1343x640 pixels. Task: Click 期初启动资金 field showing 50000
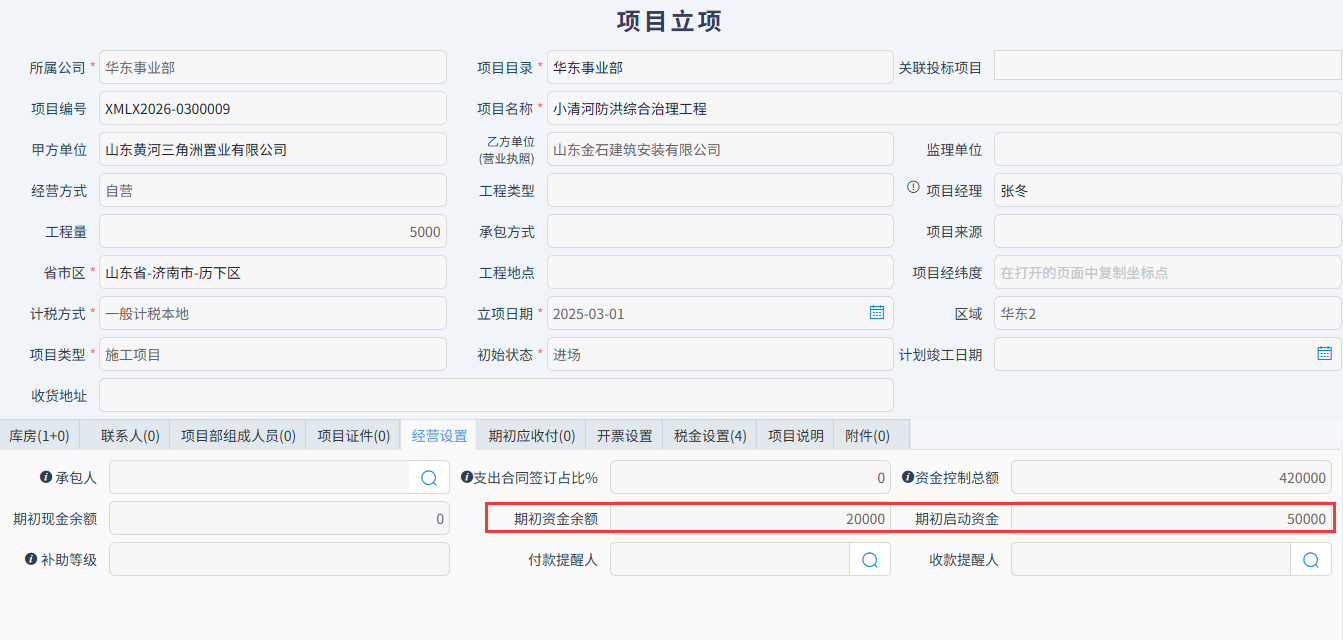coord(1173,519)
